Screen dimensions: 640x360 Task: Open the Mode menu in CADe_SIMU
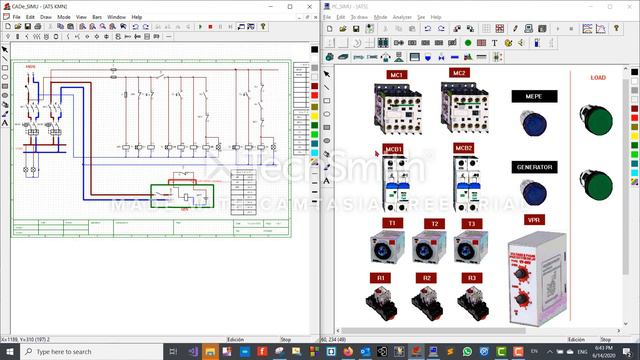tap(64, 17)
